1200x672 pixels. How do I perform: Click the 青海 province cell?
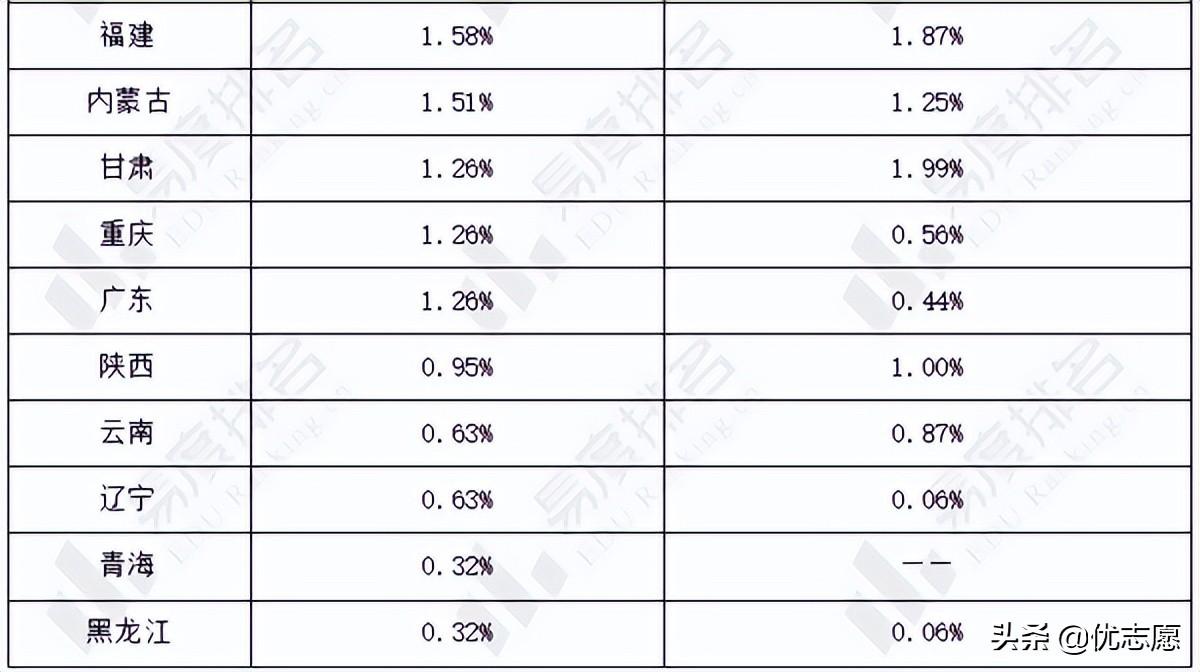point(127,565)
